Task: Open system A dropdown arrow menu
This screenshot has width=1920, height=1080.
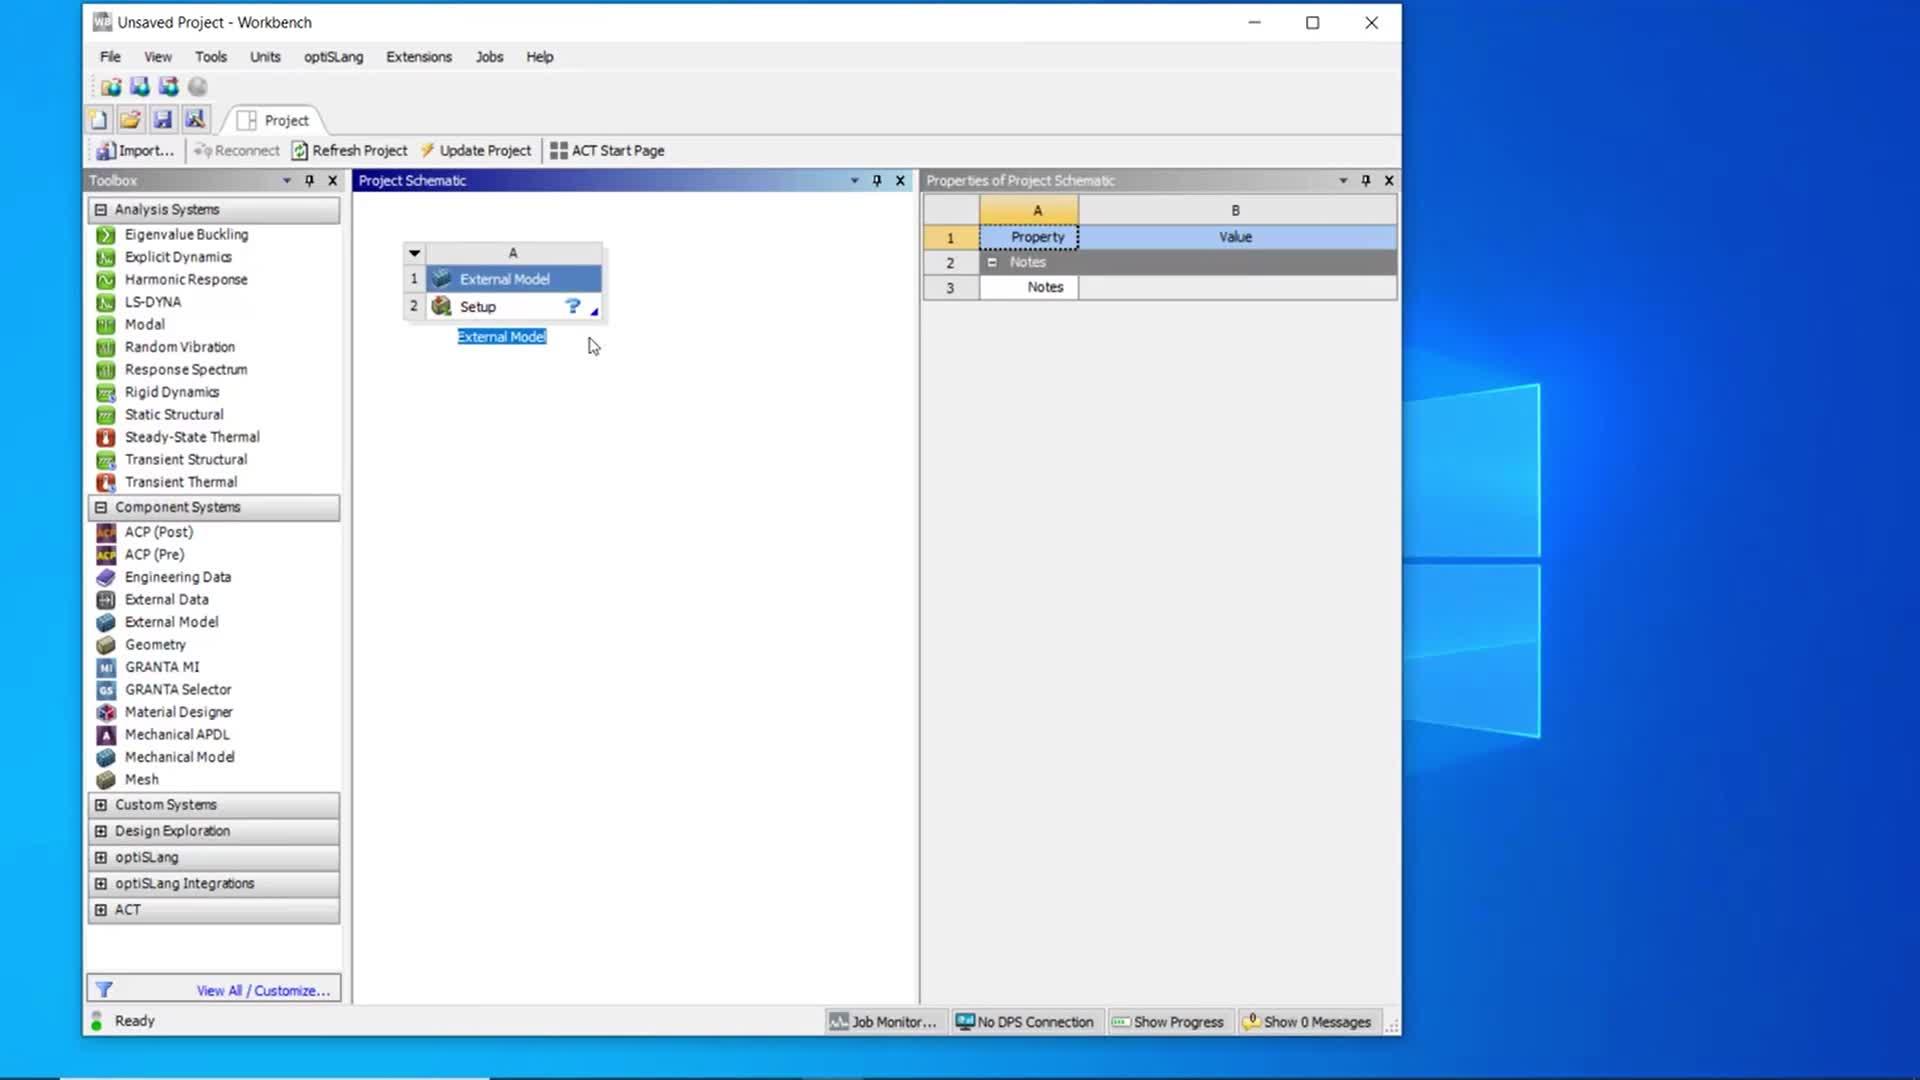Action: (414, 254)
